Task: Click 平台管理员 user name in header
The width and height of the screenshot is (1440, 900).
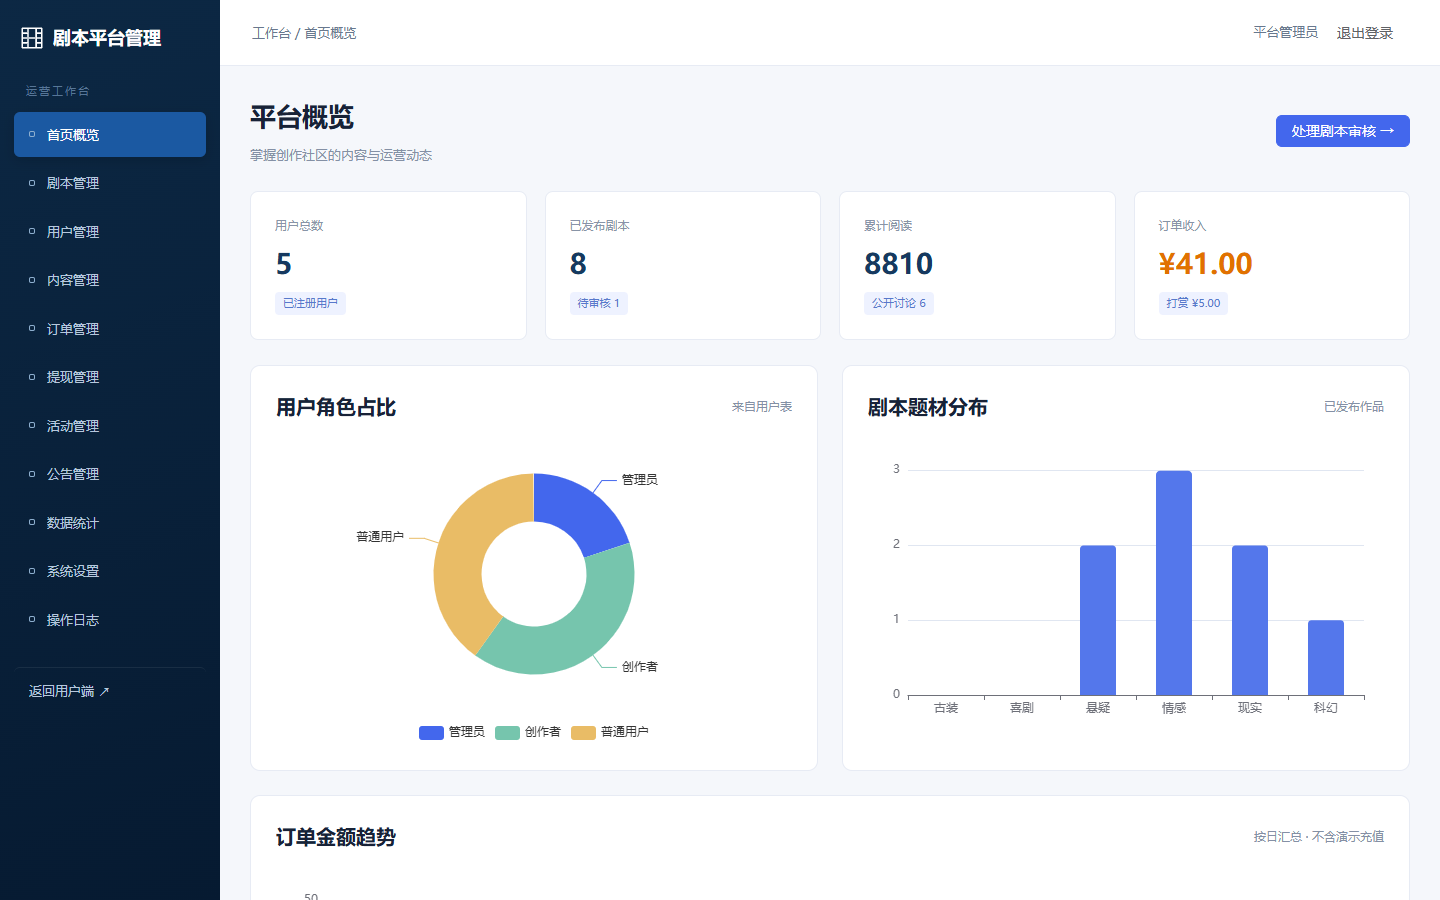Action: pyautogui.click(x=1285, y=33)
